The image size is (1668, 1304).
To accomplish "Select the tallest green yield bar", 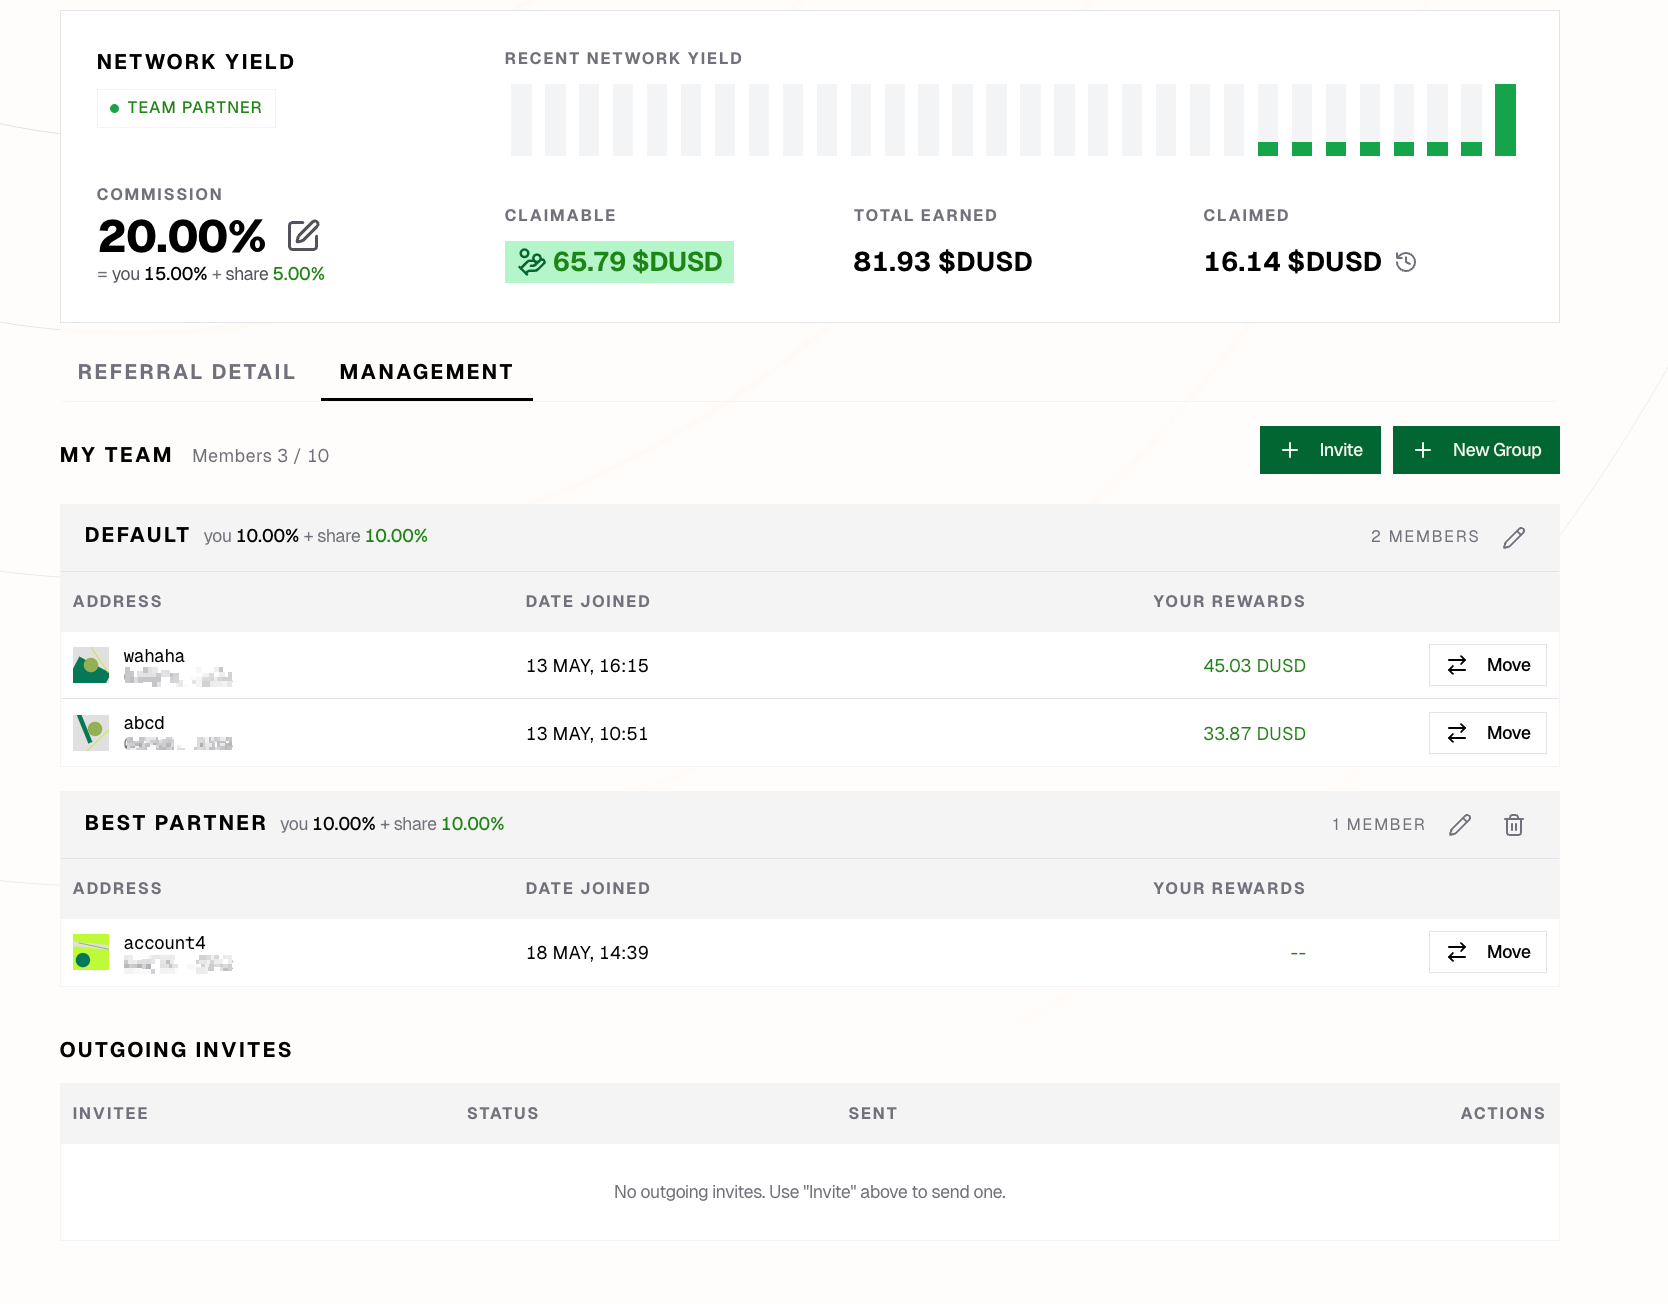I will coord(1505,120).
